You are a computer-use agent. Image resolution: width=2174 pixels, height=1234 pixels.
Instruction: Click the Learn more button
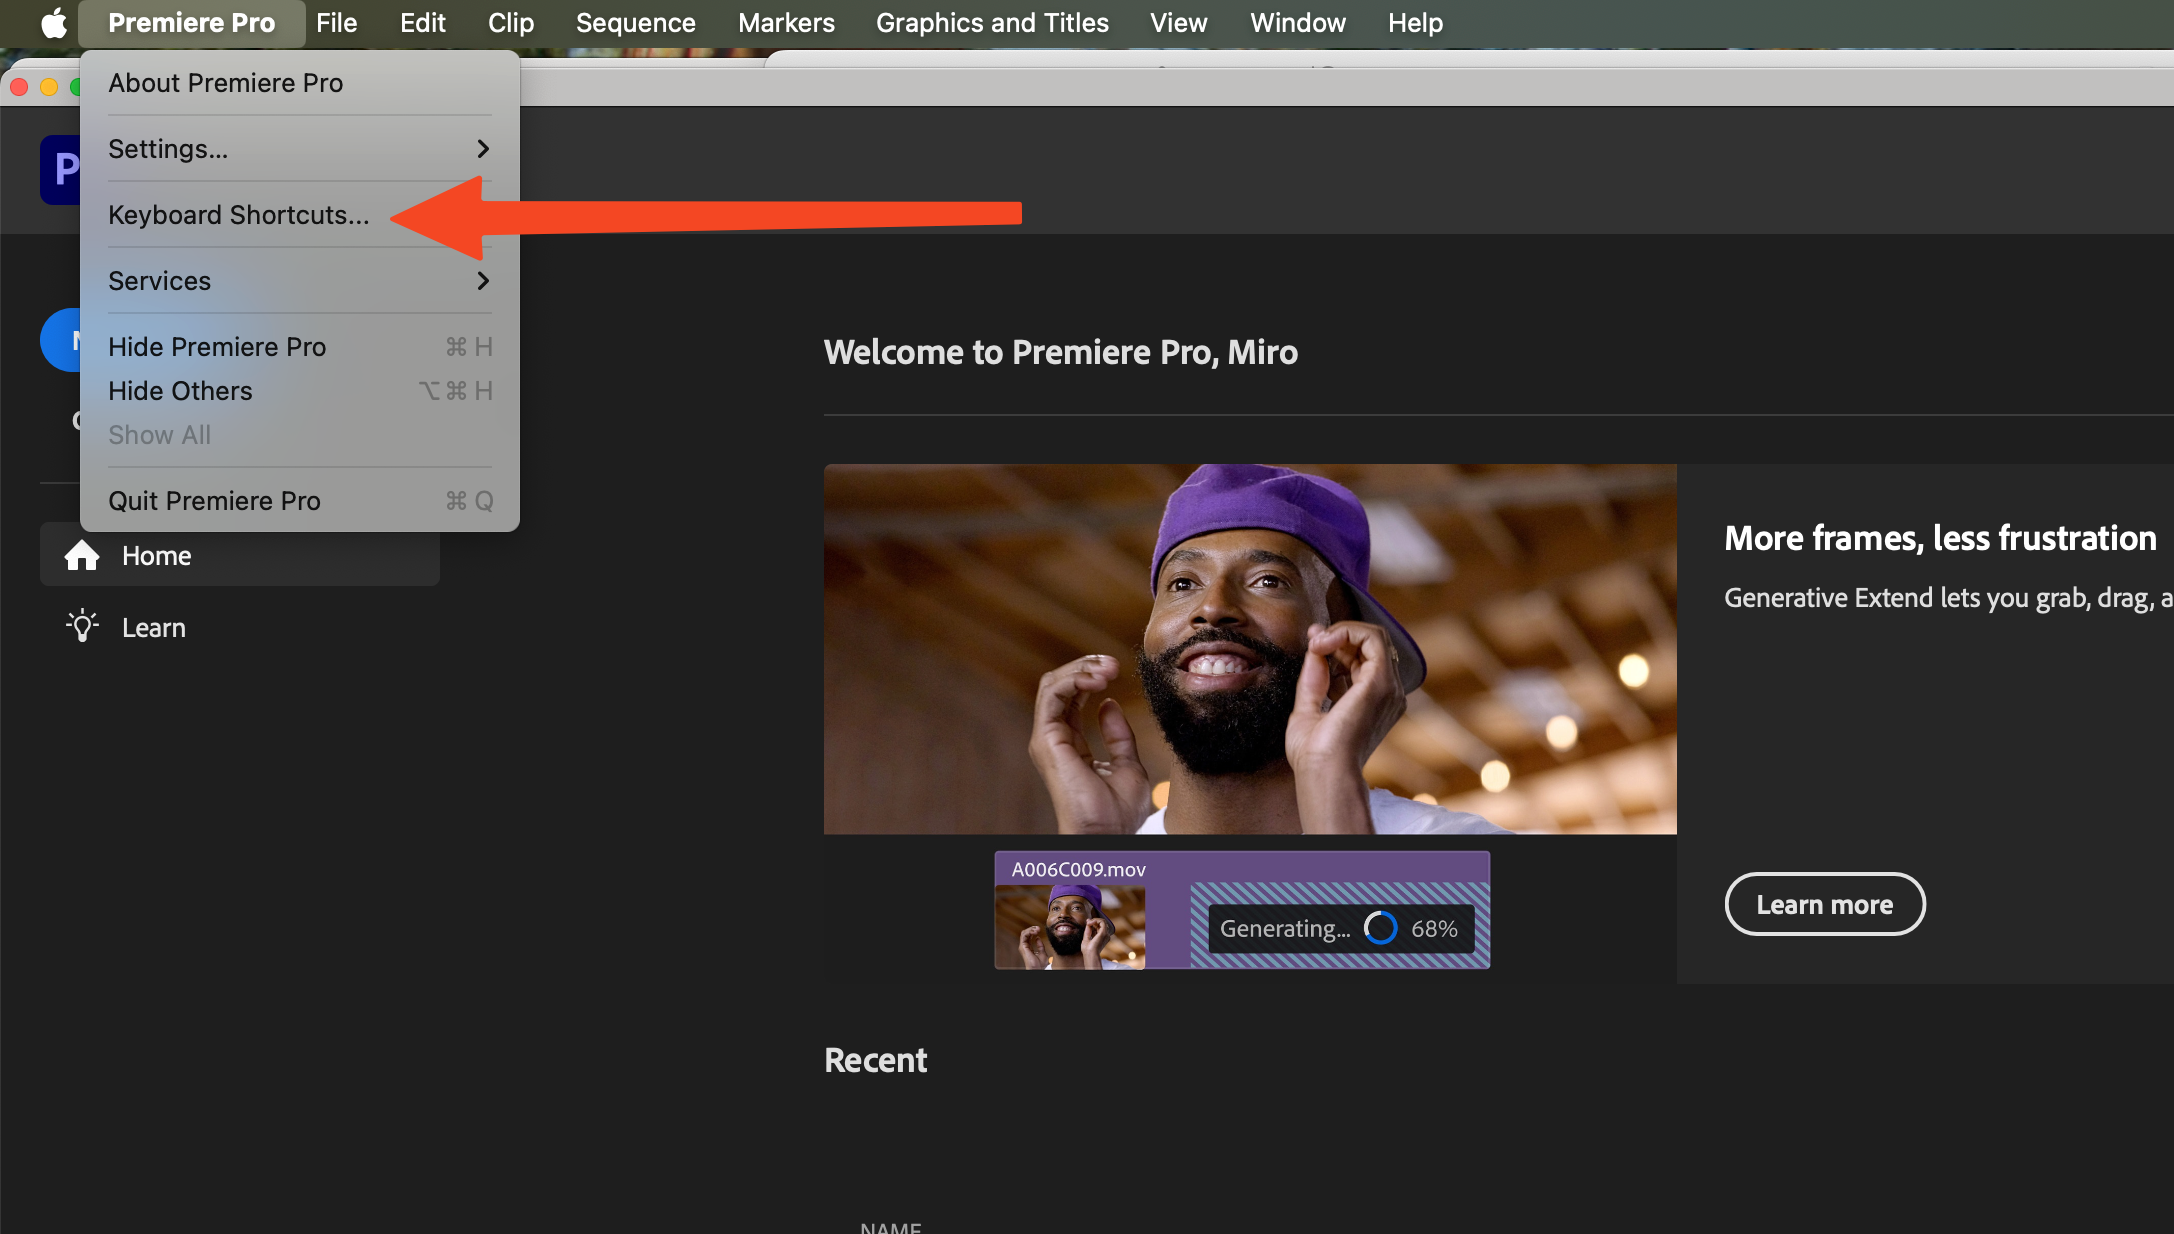(x=1825, y=904)
